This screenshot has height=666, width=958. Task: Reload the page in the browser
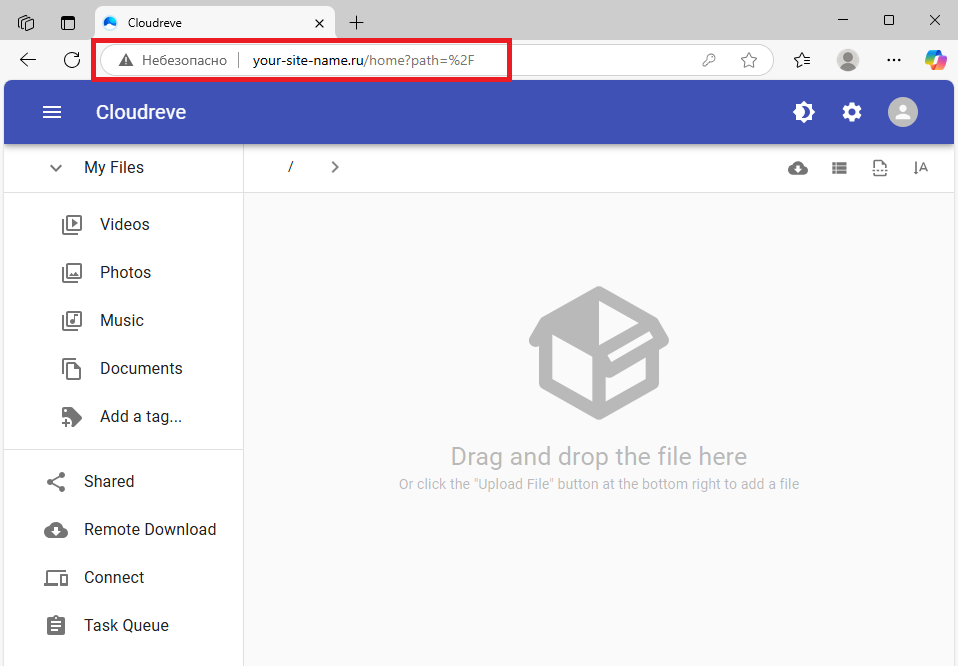pos(72,60)
